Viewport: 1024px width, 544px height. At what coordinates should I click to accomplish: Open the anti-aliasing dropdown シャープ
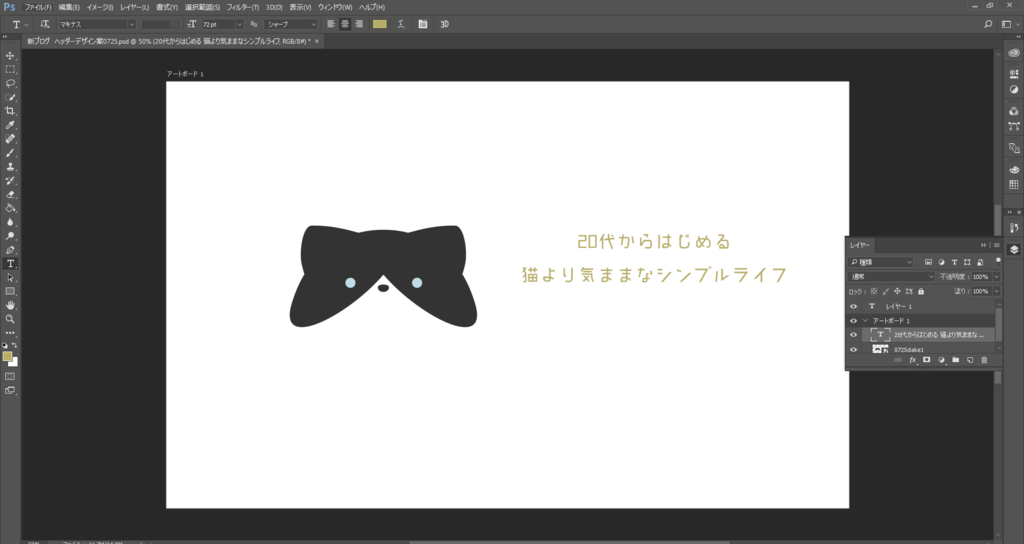[x=291, y=24]
